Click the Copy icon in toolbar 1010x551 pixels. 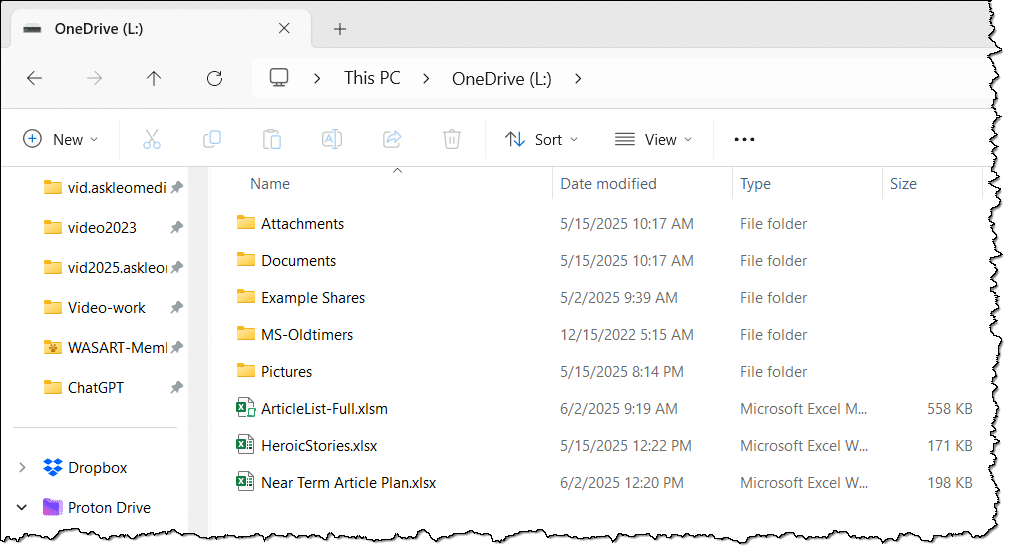(212, 140)
